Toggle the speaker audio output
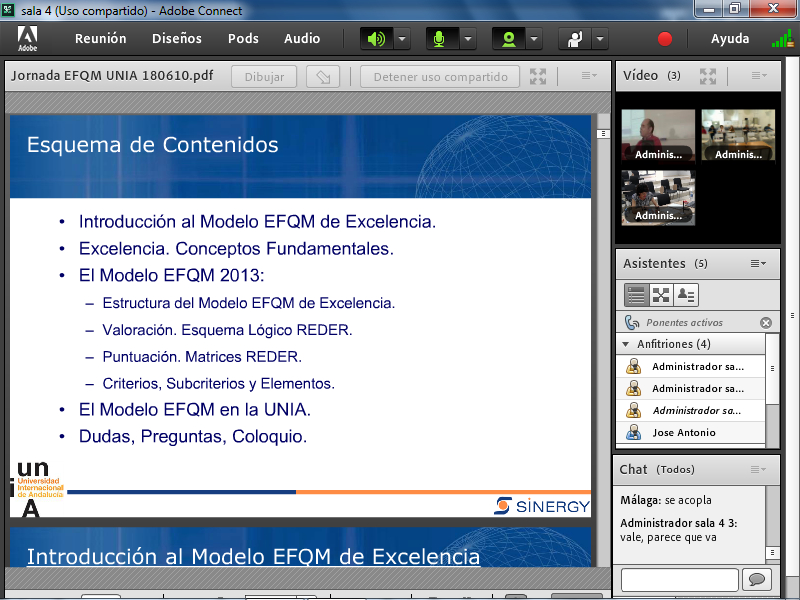Screen dimensions: 800x600 [377, 39]
